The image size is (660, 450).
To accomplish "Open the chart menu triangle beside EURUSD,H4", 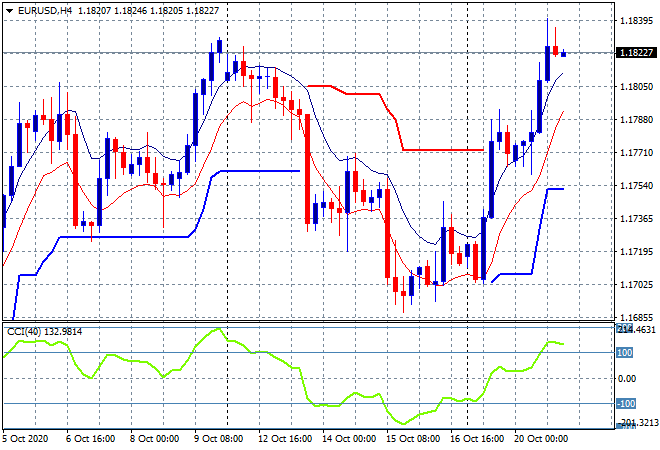I will 9,11.
